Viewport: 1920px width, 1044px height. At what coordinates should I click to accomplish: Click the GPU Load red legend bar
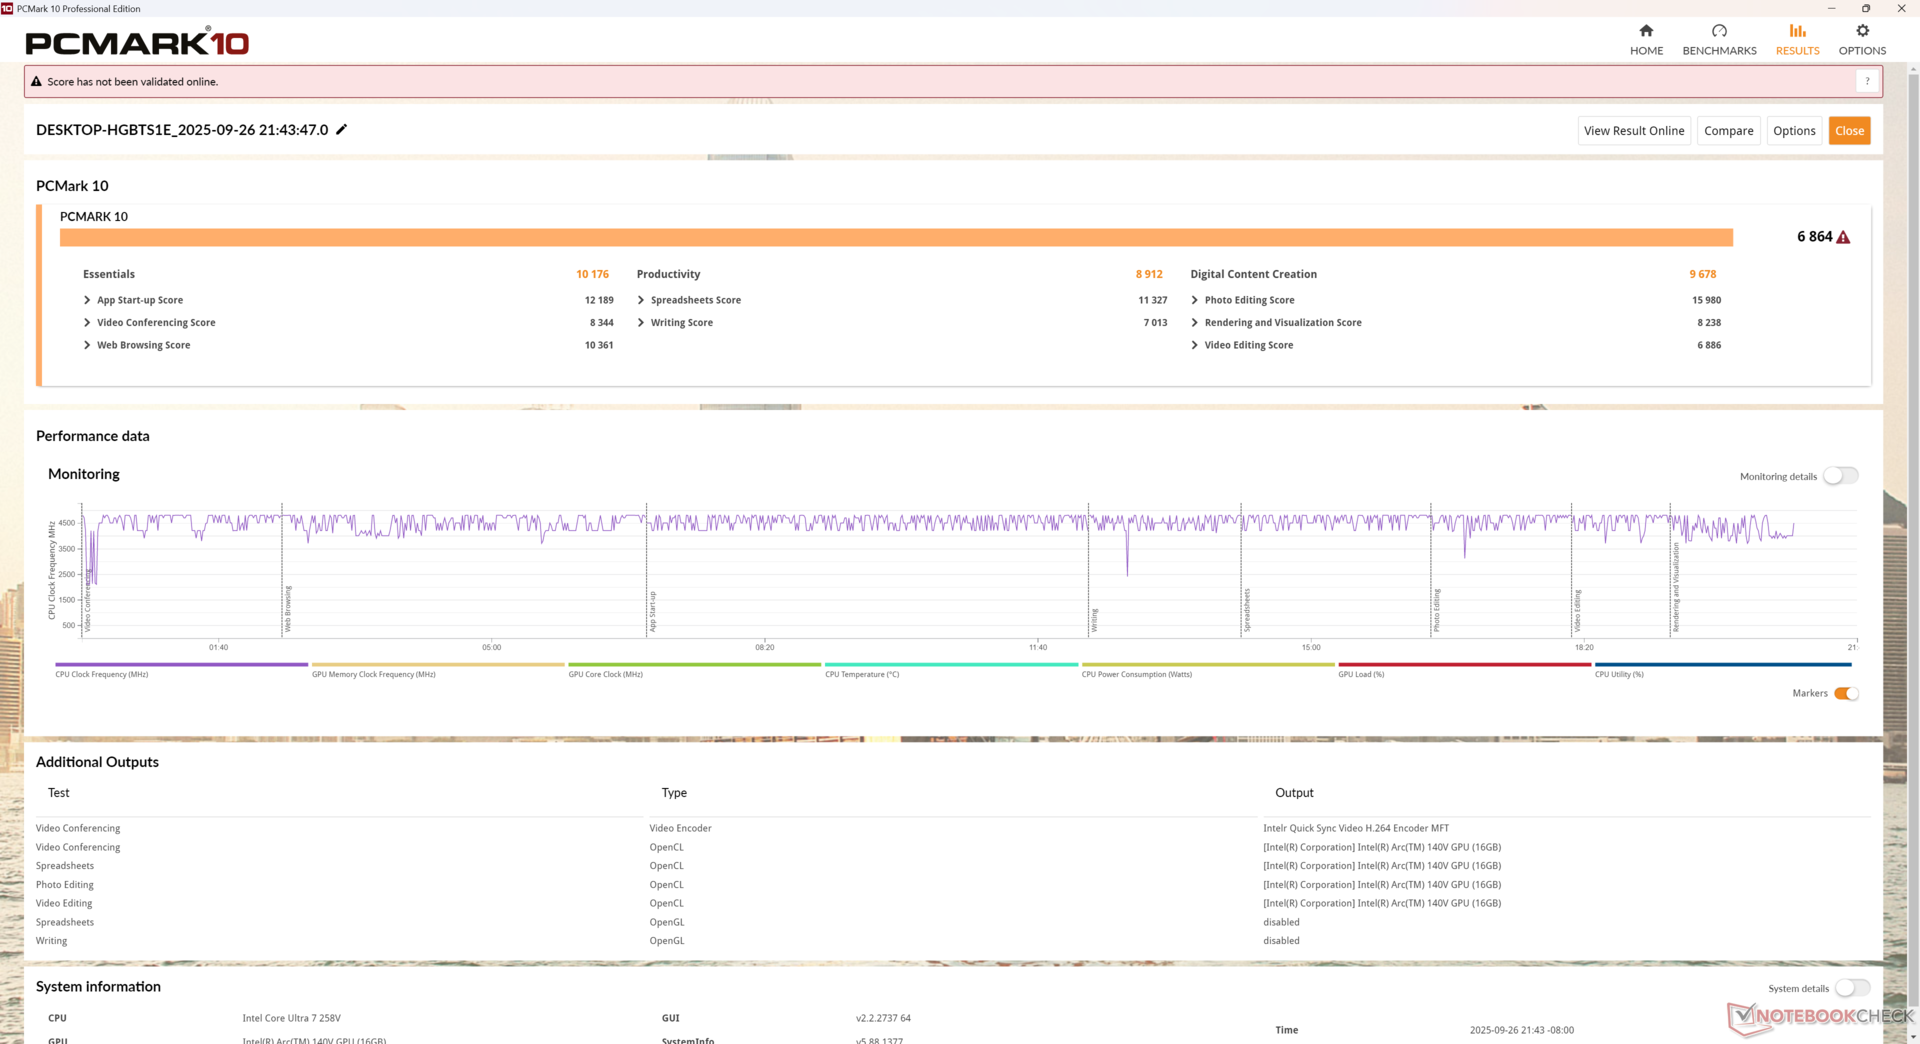tap(1464, 664)
